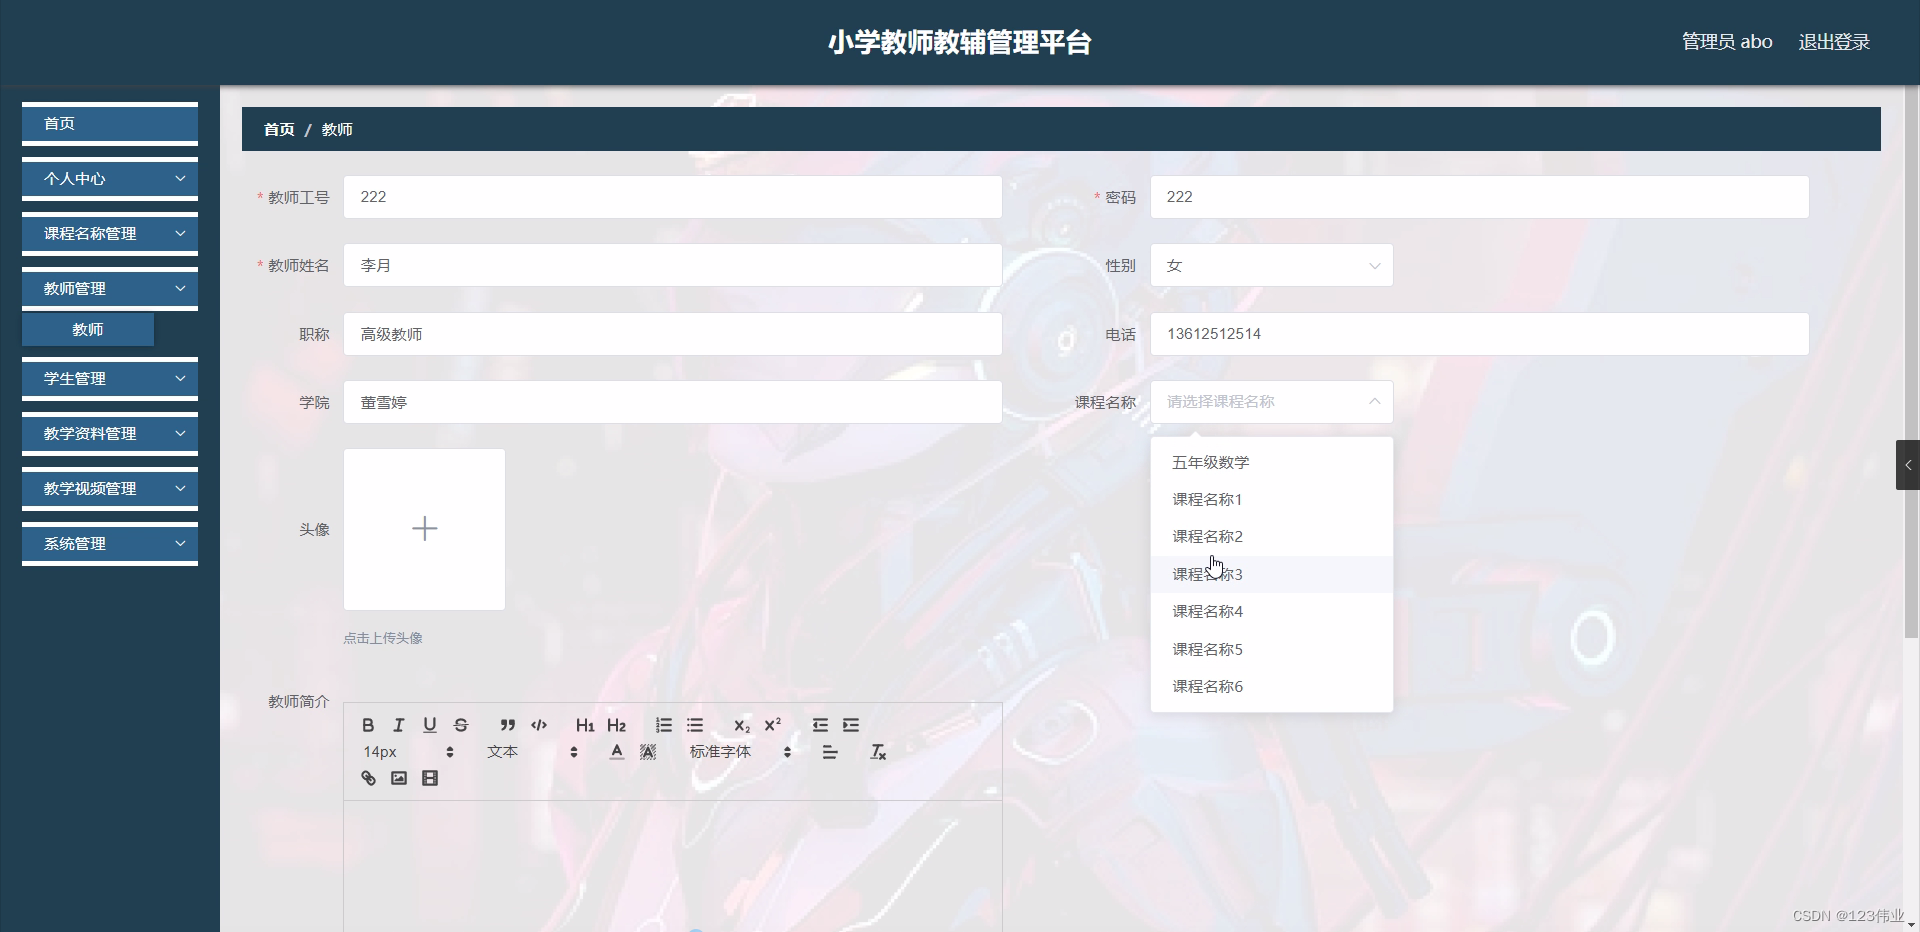Open the 教师 item under 教师管理
The width and height of the screenshot is (1920, 932).
coord(88,329)
